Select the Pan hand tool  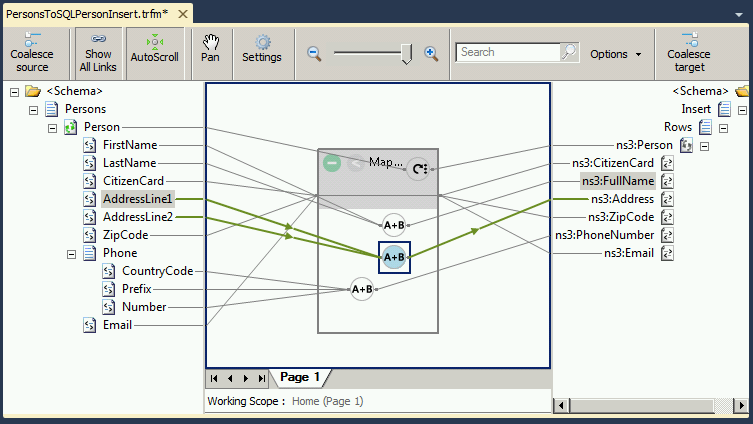[x=210, y=42]
